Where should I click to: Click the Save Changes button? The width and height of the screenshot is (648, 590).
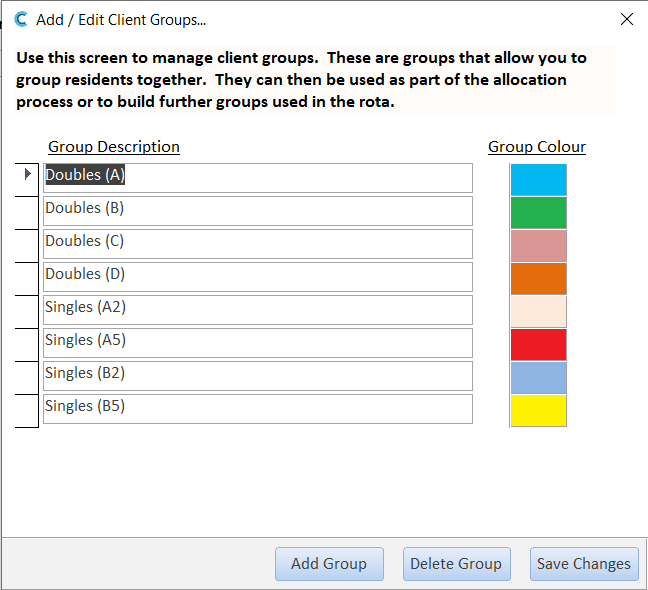[x=584, y=564]
